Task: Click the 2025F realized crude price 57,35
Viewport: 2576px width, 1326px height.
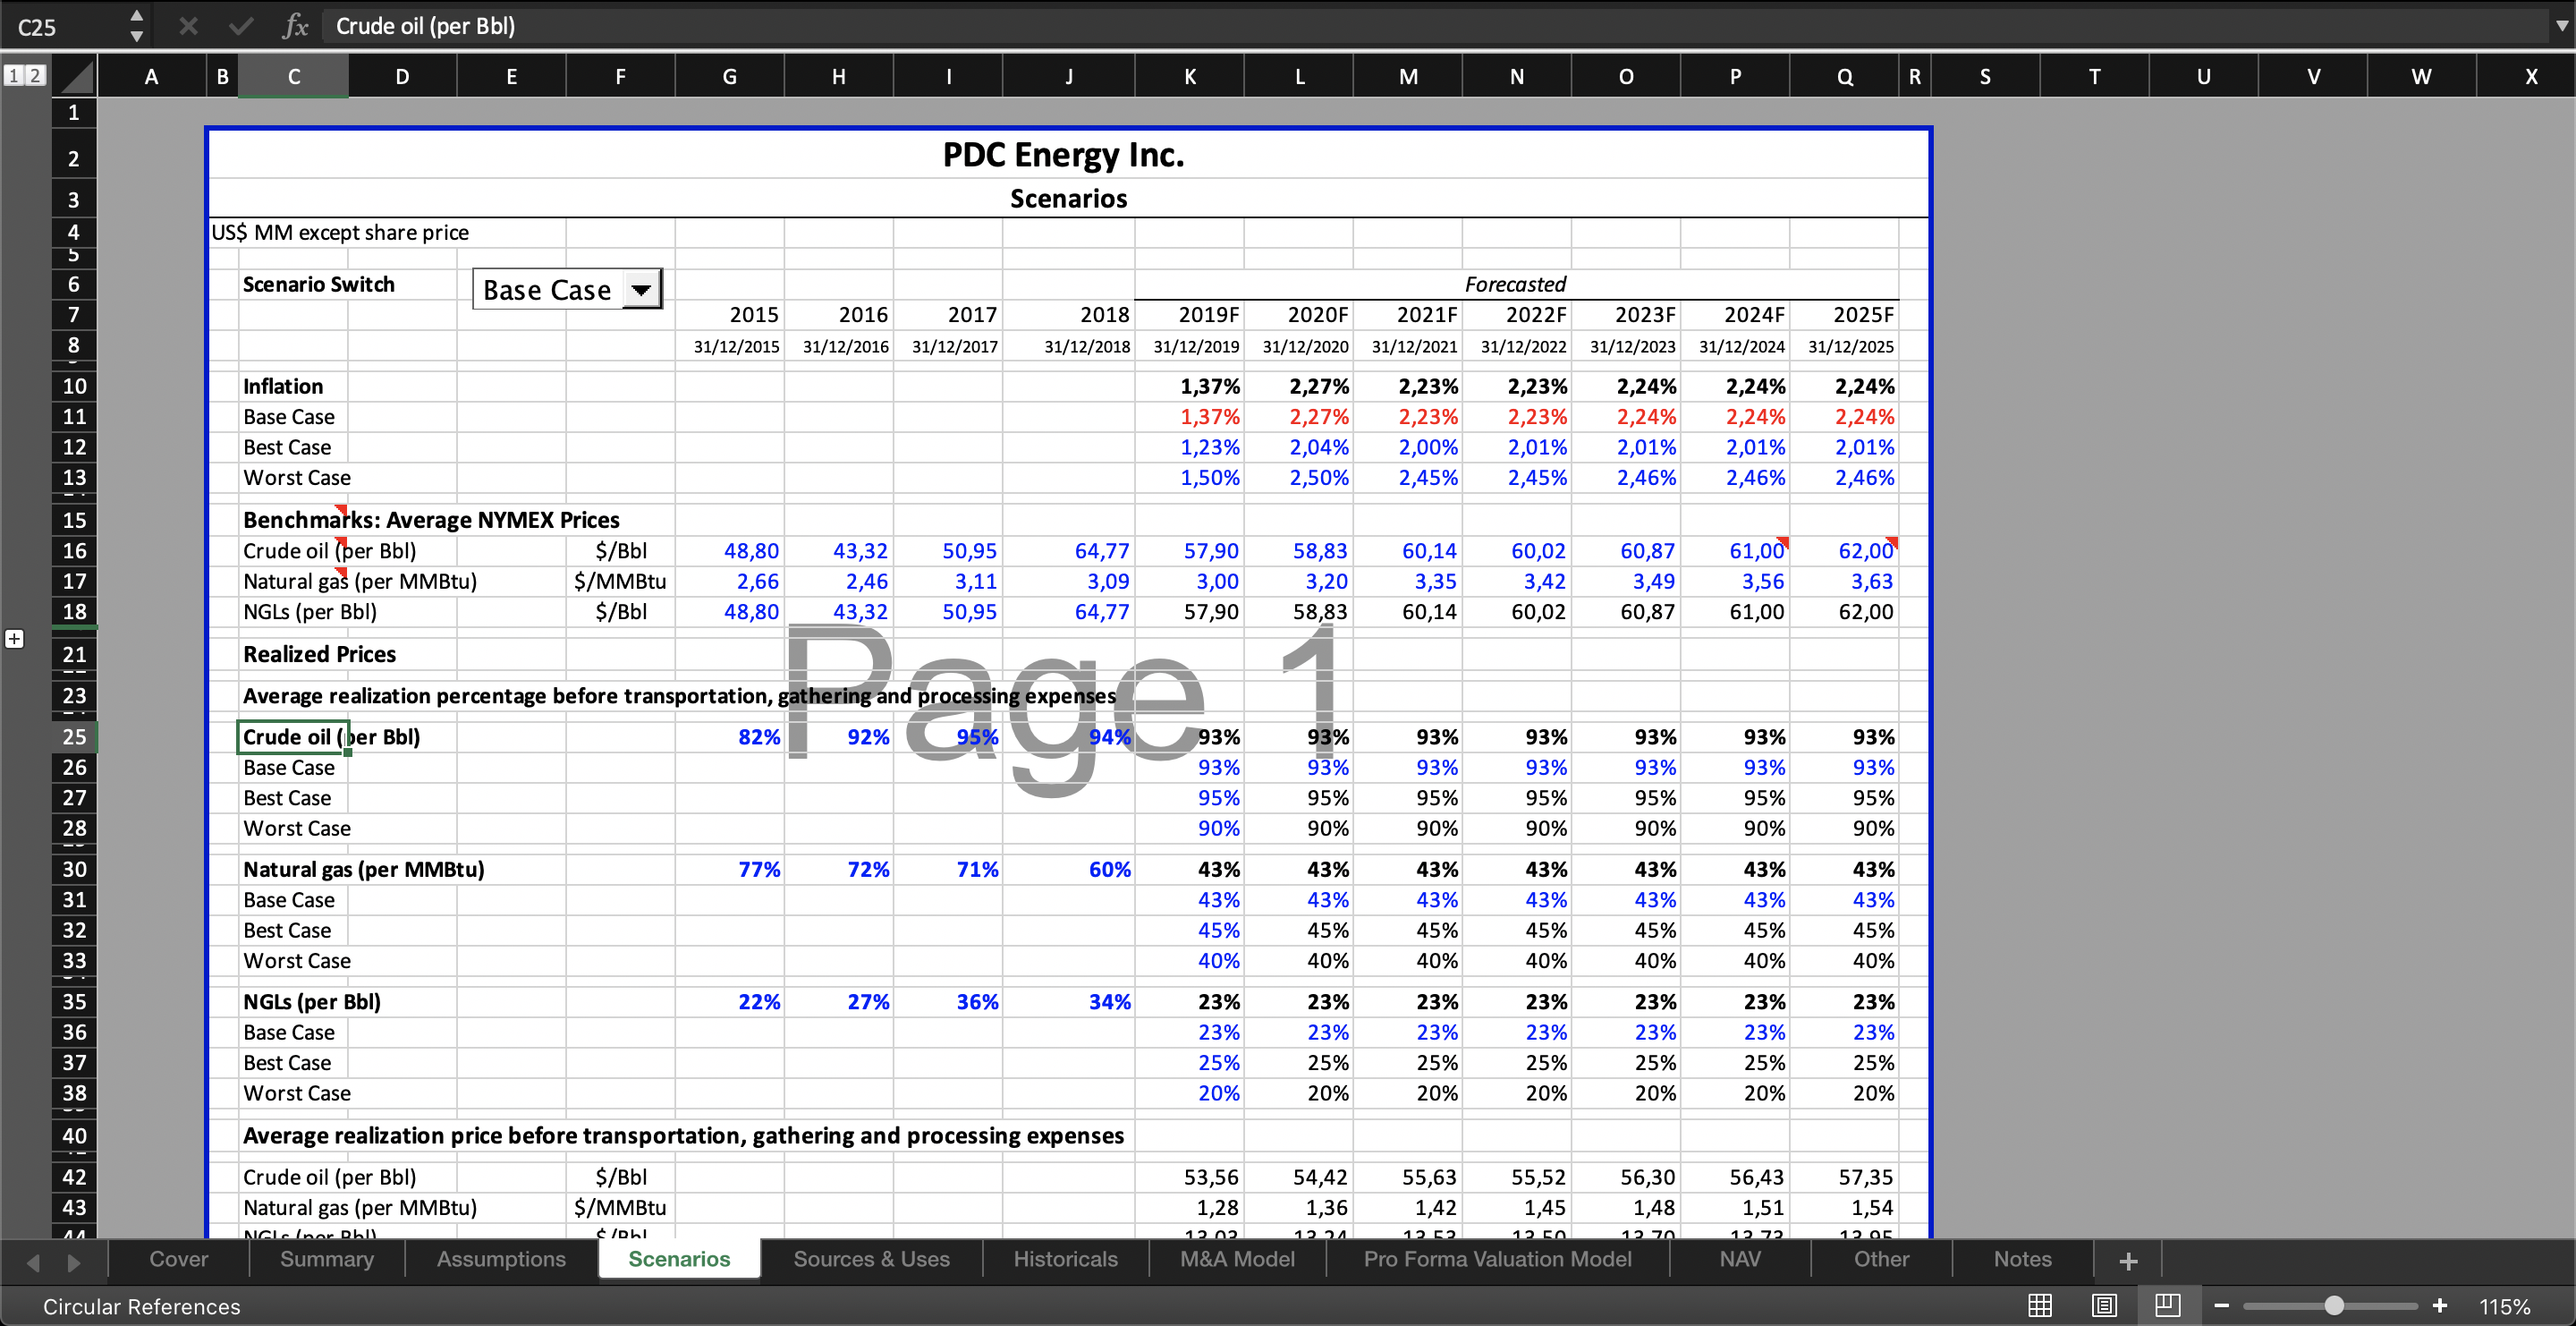Action: tap(1845, 1177)
